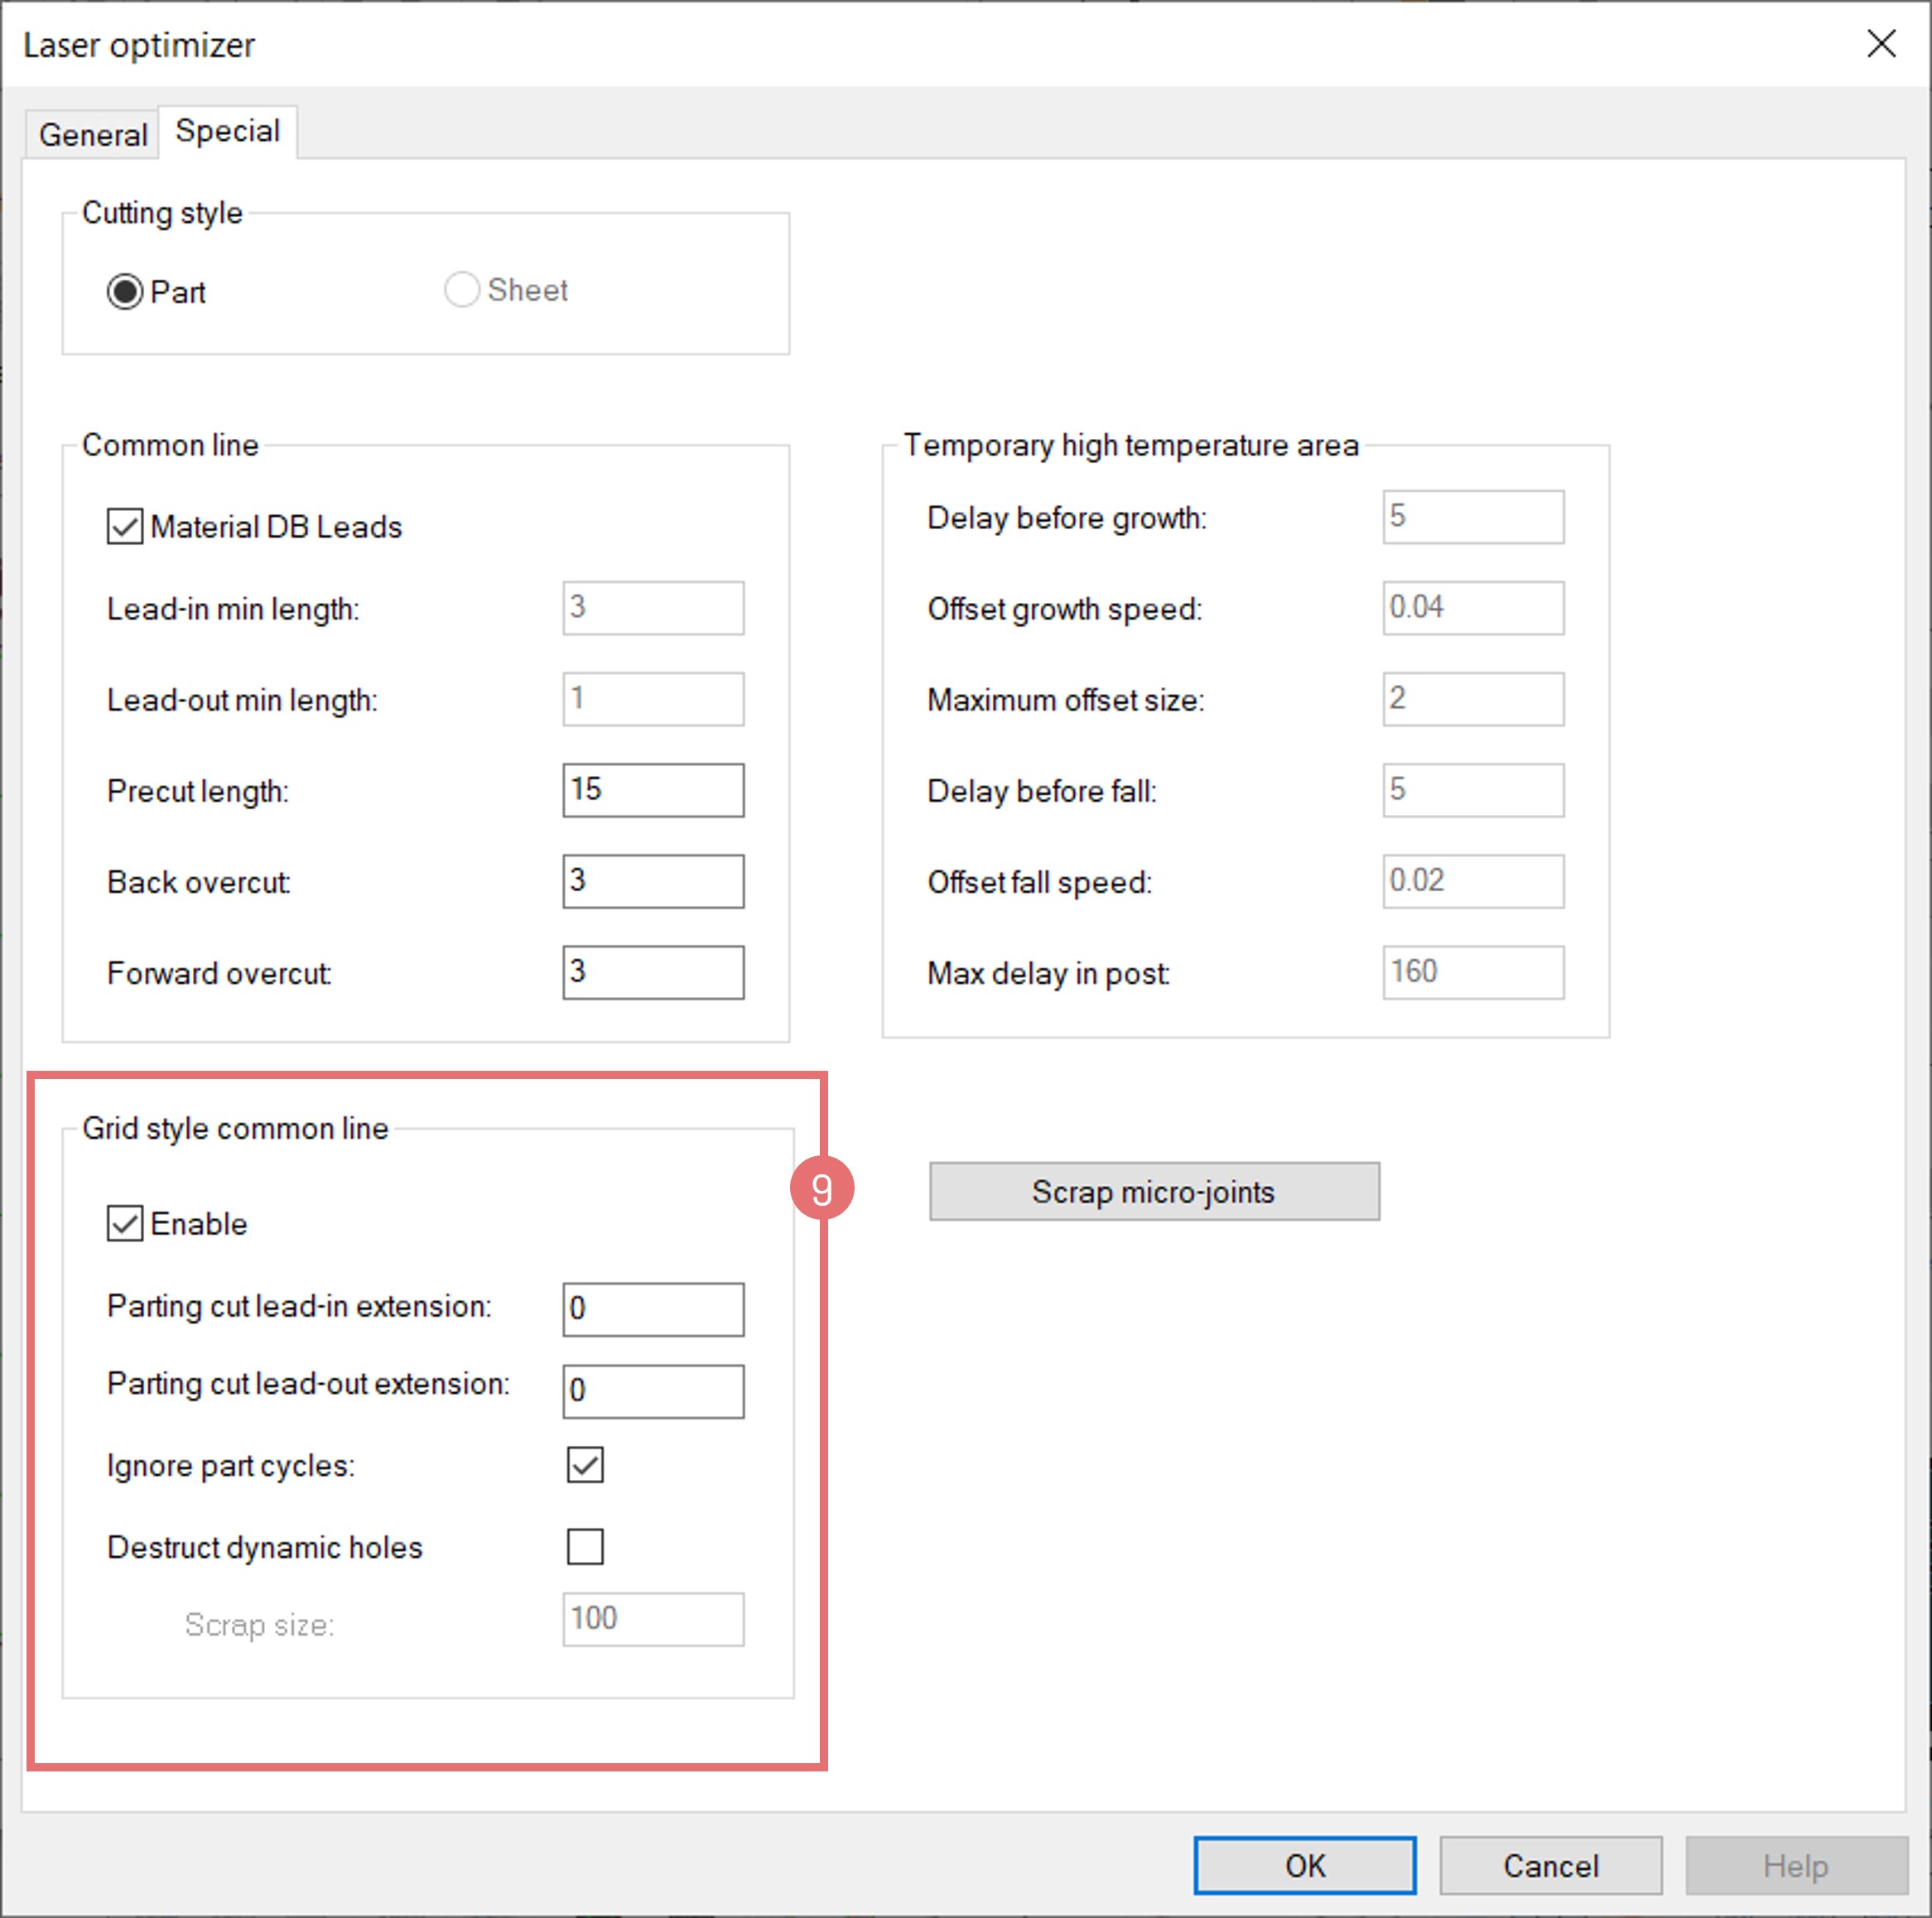Toggle Enable grid style common line
1932x1918 pixels.
125,1223
